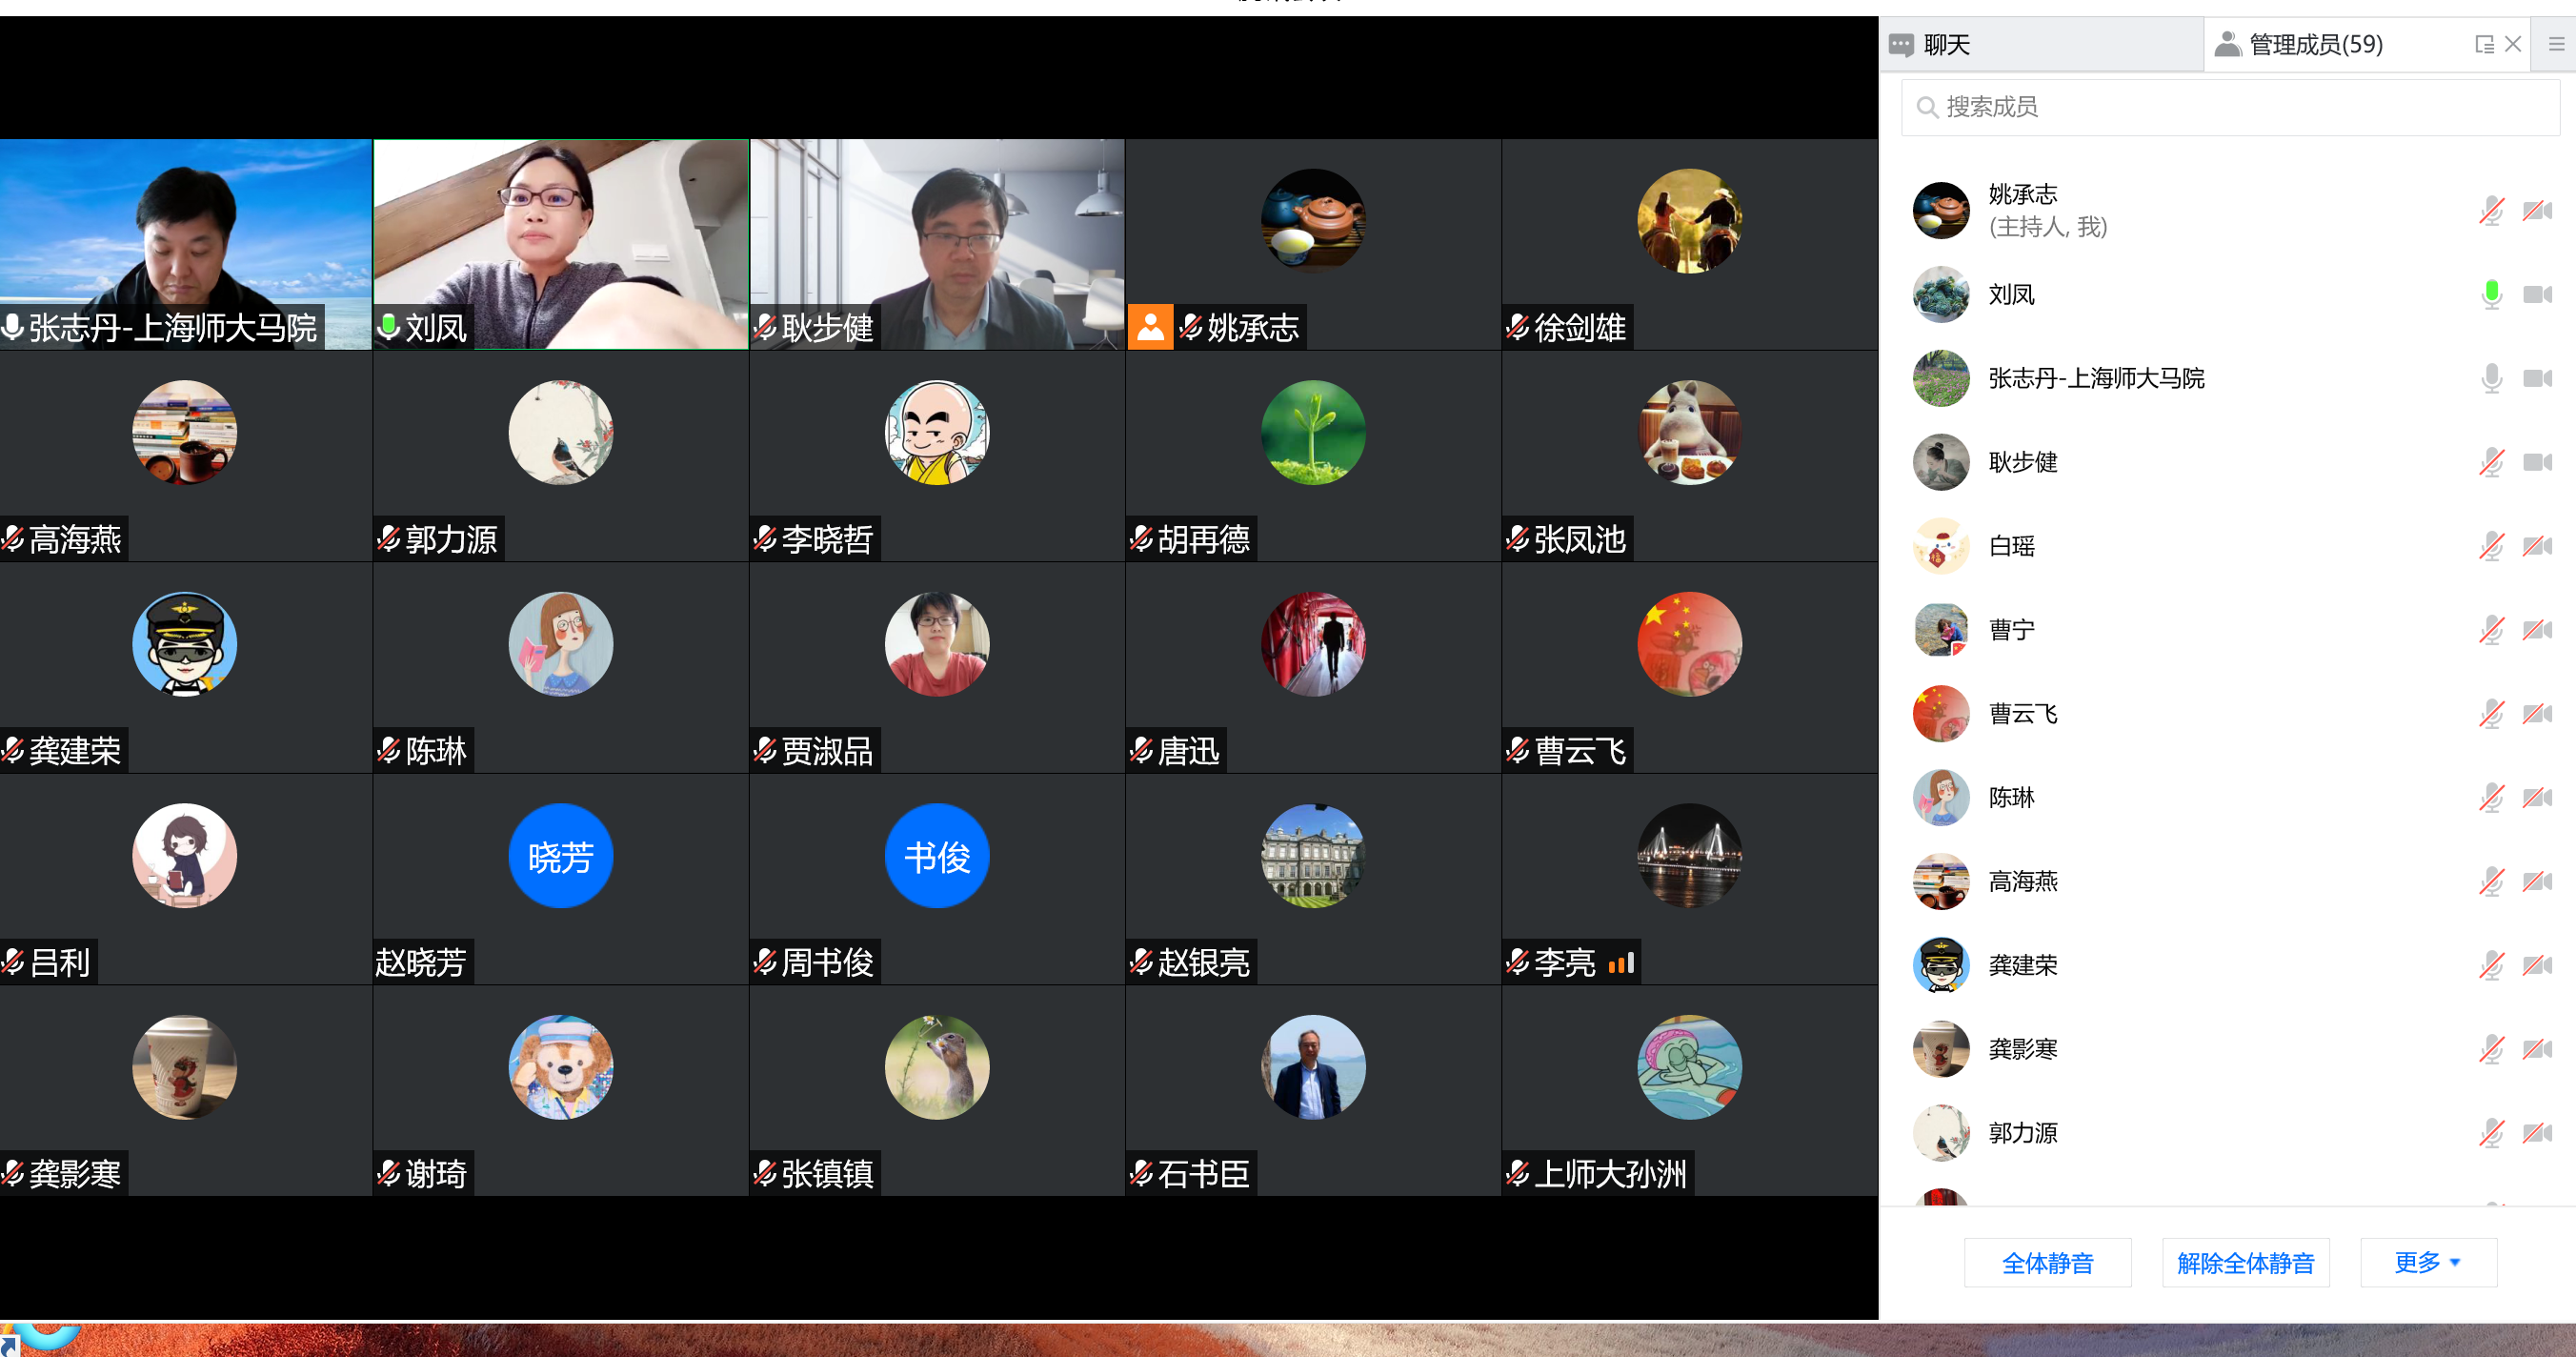Screen dimensions: 2576x1357
Task: Click 李亮's signal strength bars indicator
Action: pos(1621,962)
